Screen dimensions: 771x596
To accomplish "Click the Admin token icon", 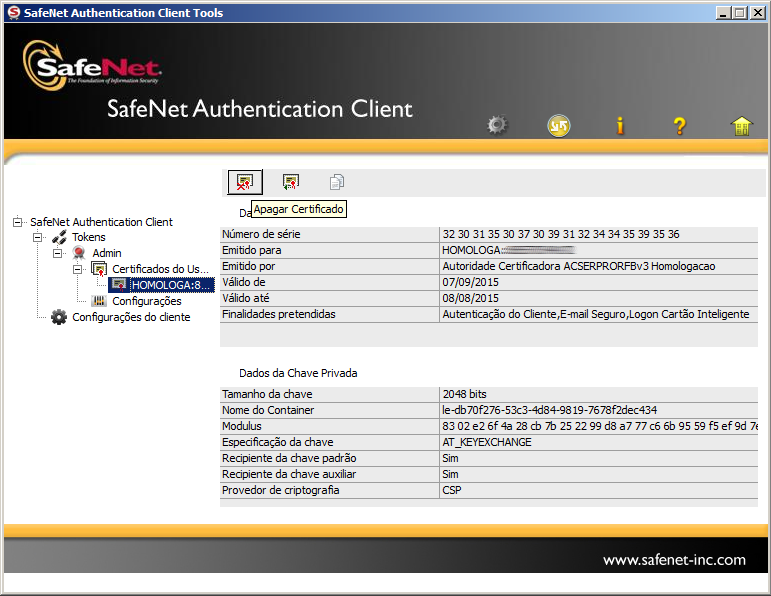I will pyautogui.click(x=79, y=253).
